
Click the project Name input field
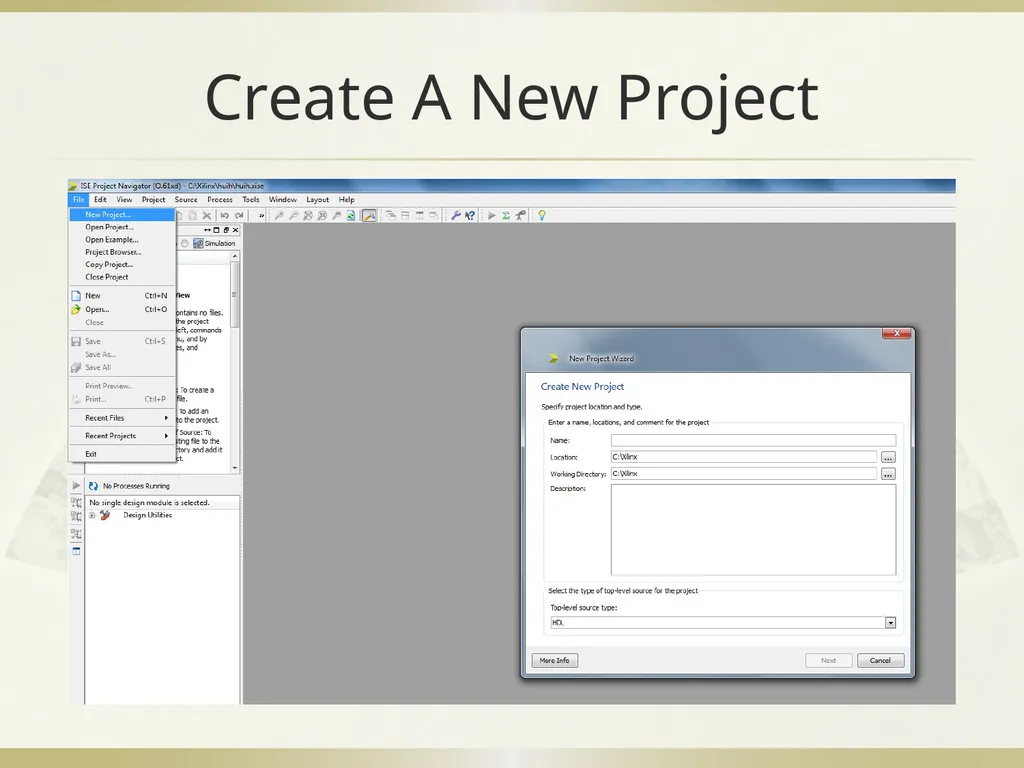tap(753, 440)
